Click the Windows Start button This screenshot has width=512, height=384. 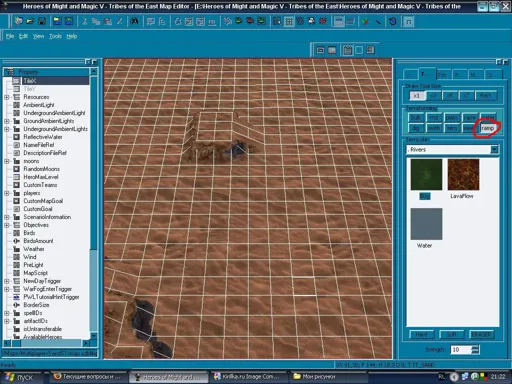[x=21, y=377]
